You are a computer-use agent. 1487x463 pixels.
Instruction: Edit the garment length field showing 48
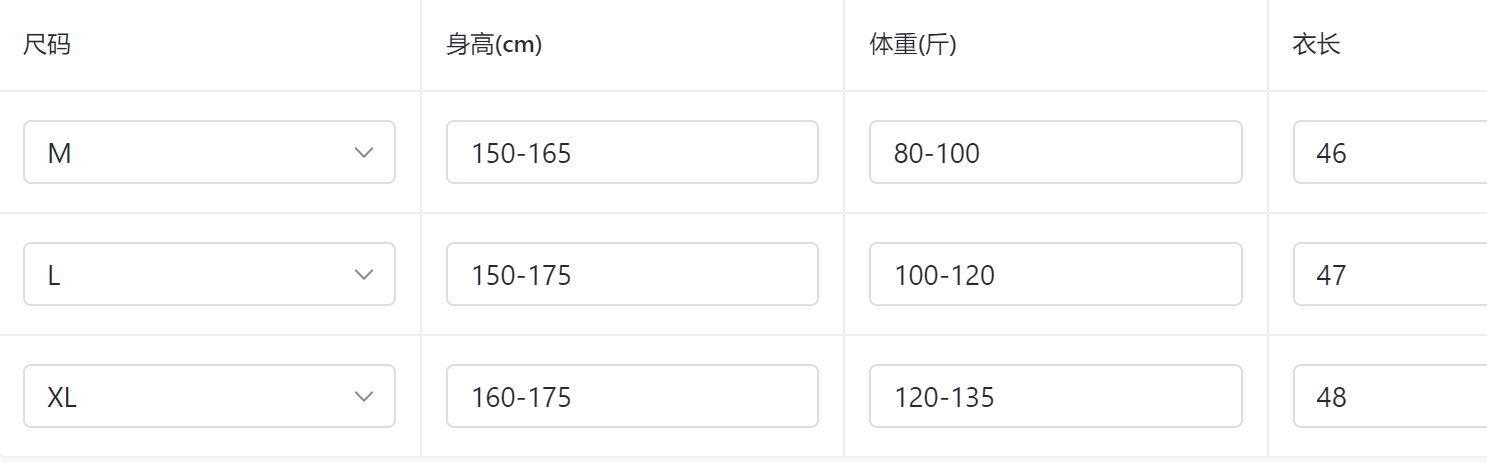tap(1388, 397)
